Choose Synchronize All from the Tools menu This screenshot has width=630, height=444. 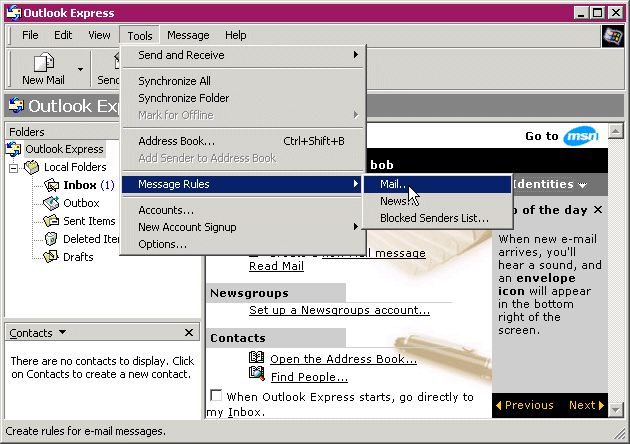pos(243,81)
